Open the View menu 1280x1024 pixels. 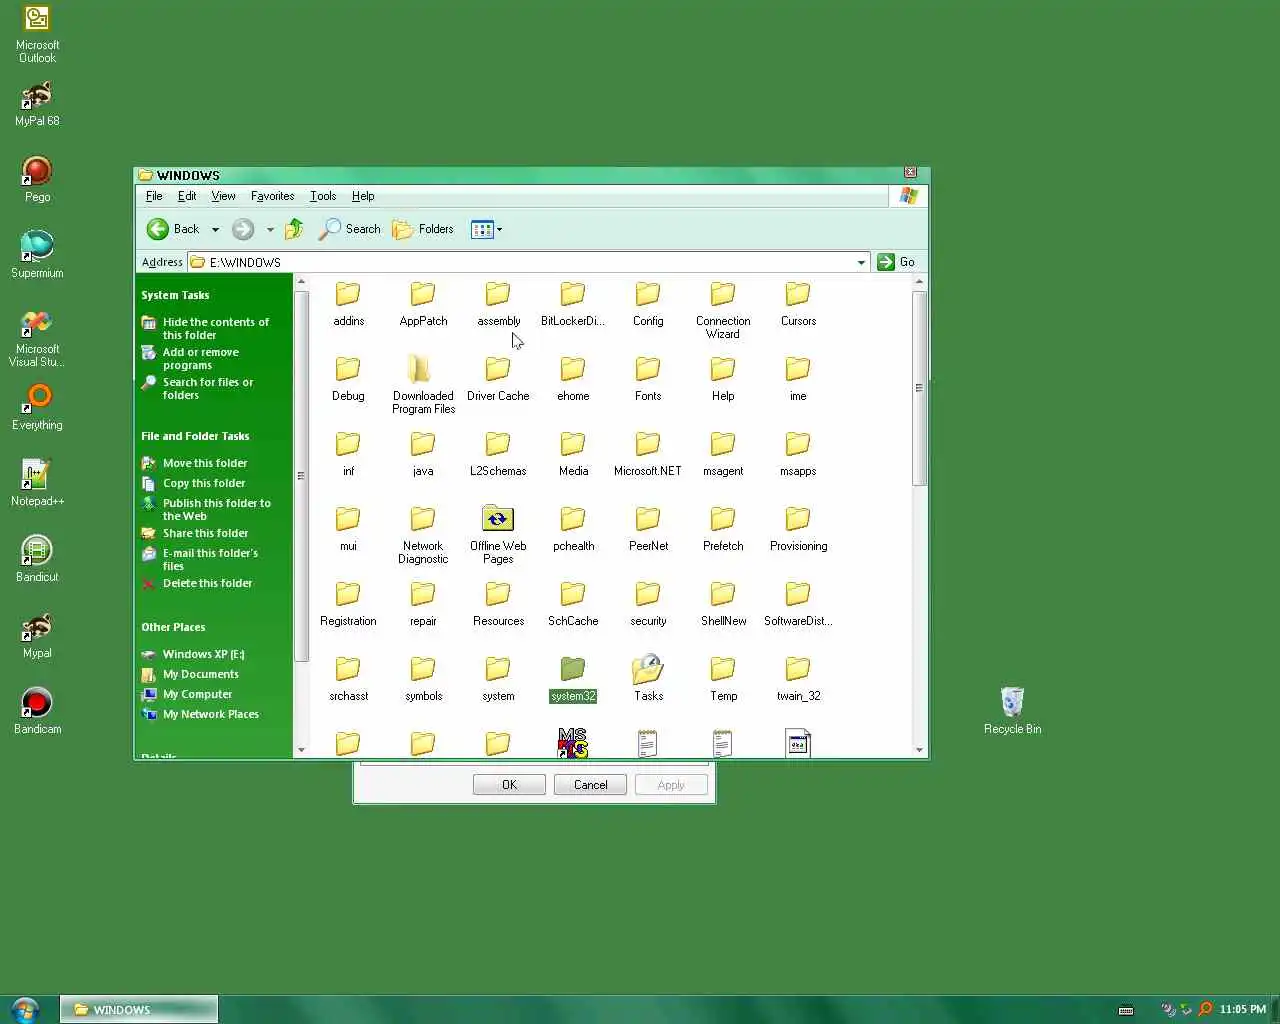click(223, 196)
